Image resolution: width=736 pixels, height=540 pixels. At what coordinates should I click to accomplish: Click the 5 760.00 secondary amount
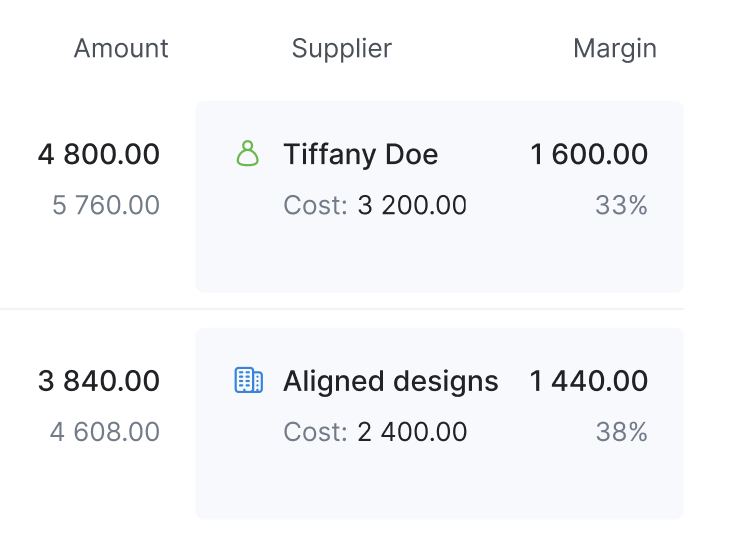[106, 206]
